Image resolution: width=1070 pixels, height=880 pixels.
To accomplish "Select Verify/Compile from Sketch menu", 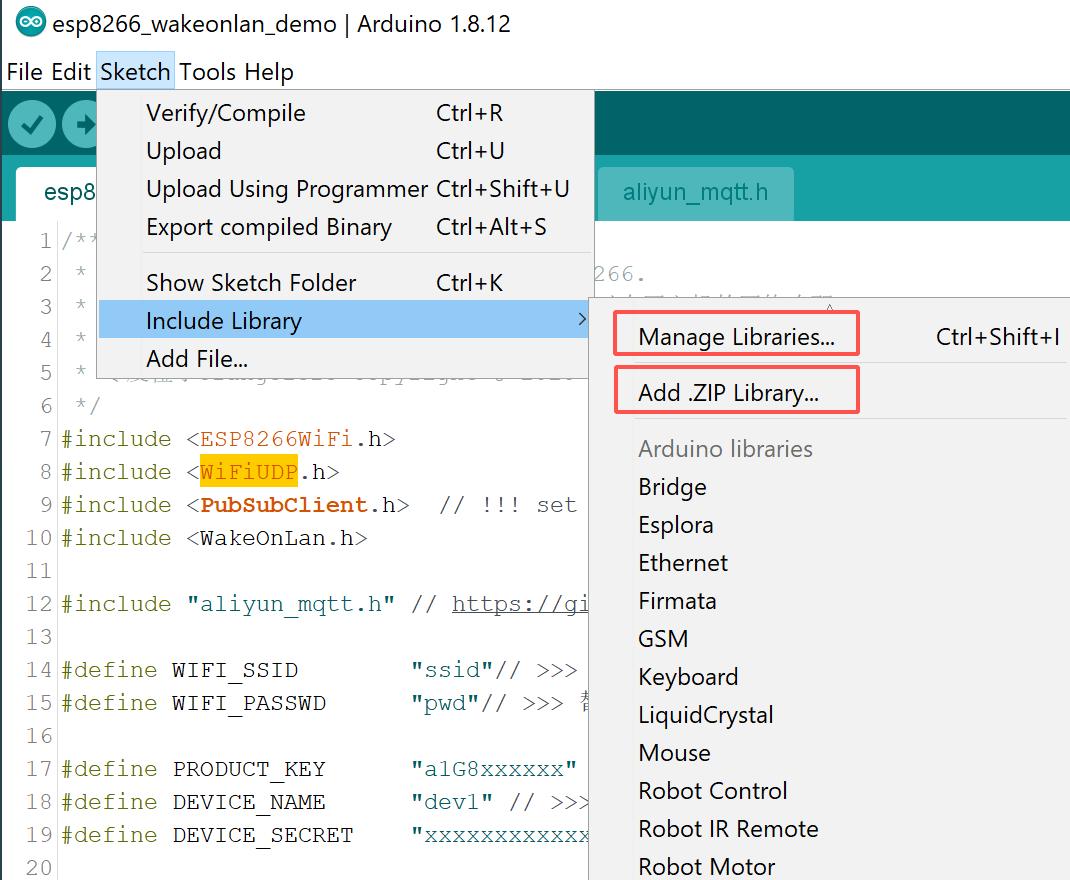I will pyautogui.click(x=226, y=113).
